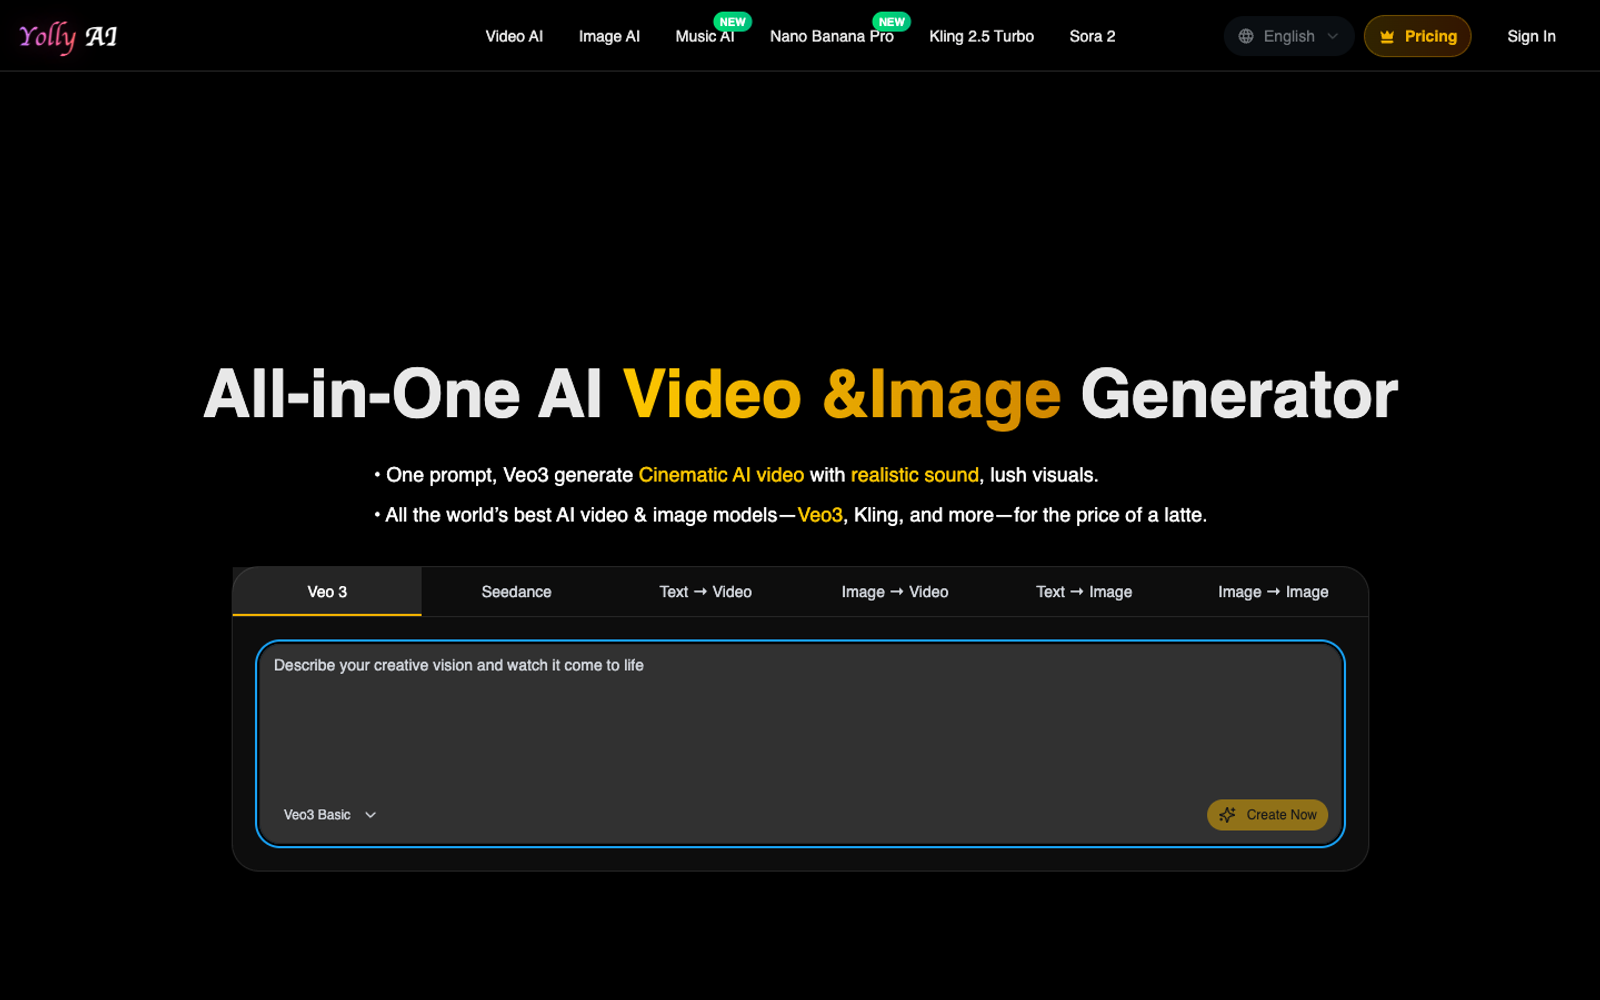This screenshot has height=1000, width=1600.
Task: Focus the creative vision prompt field
Action: [x=800, y=744]
